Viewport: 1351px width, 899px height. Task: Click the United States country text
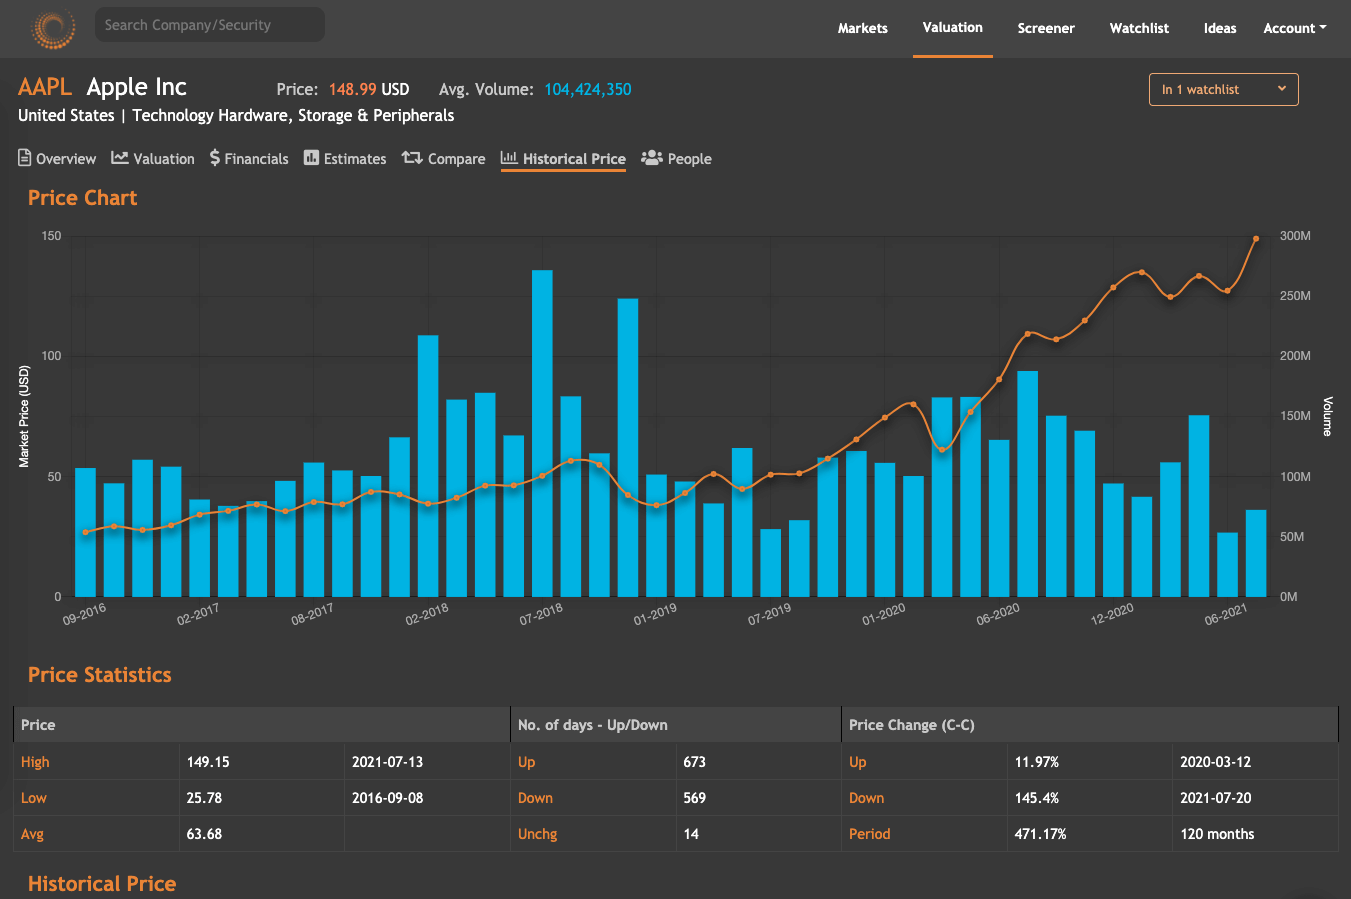[x=66, y=115]
